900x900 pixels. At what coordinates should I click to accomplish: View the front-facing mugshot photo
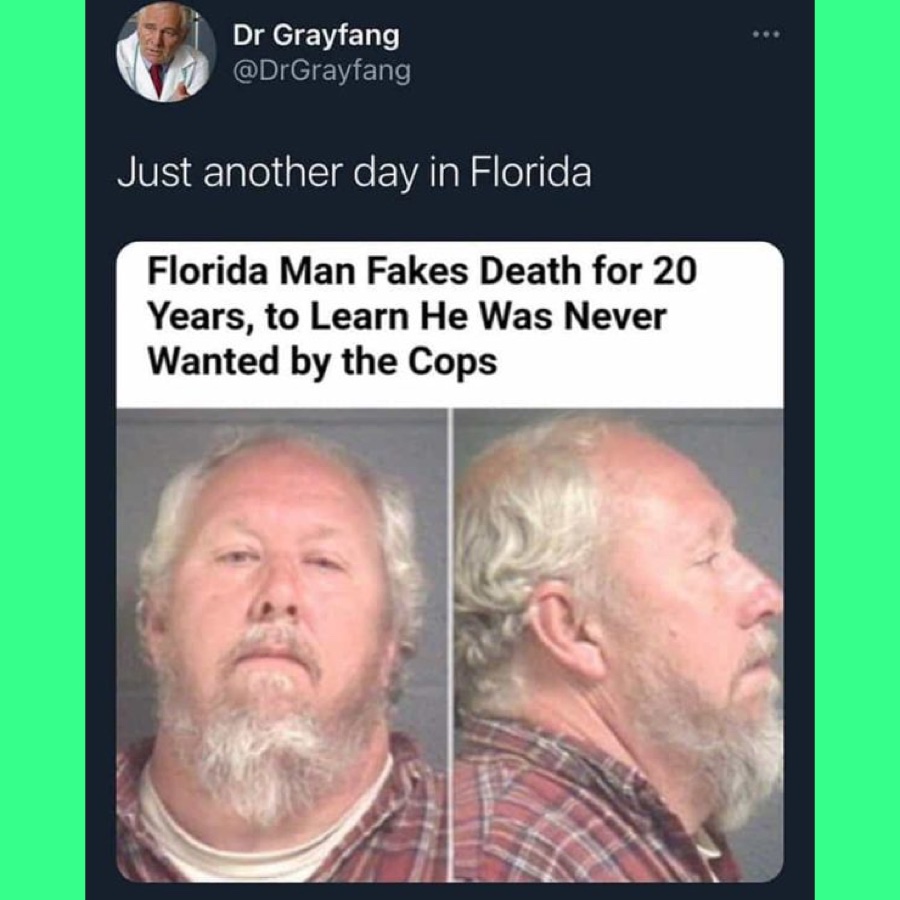pyautogui.click(x=281, y=645)
